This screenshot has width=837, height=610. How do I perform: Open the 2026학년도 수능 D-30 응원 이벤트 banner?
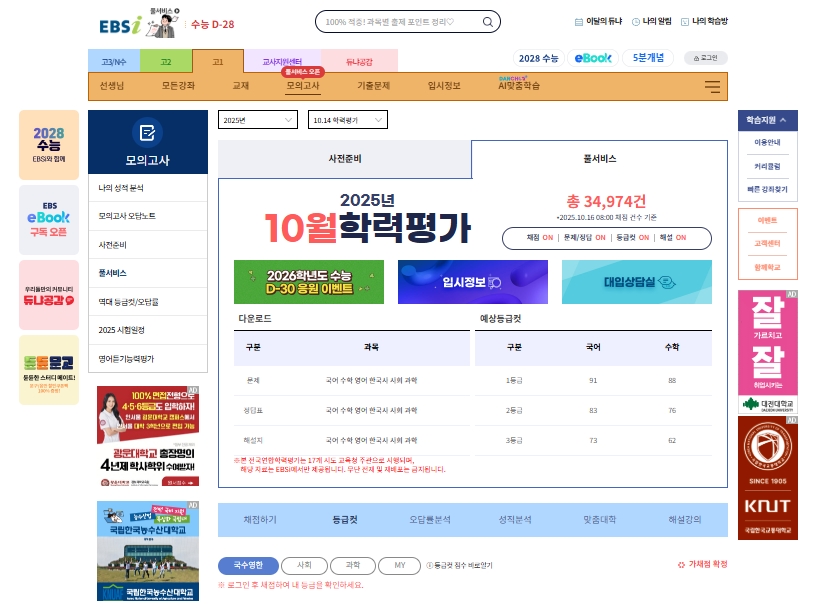point(309,282)
